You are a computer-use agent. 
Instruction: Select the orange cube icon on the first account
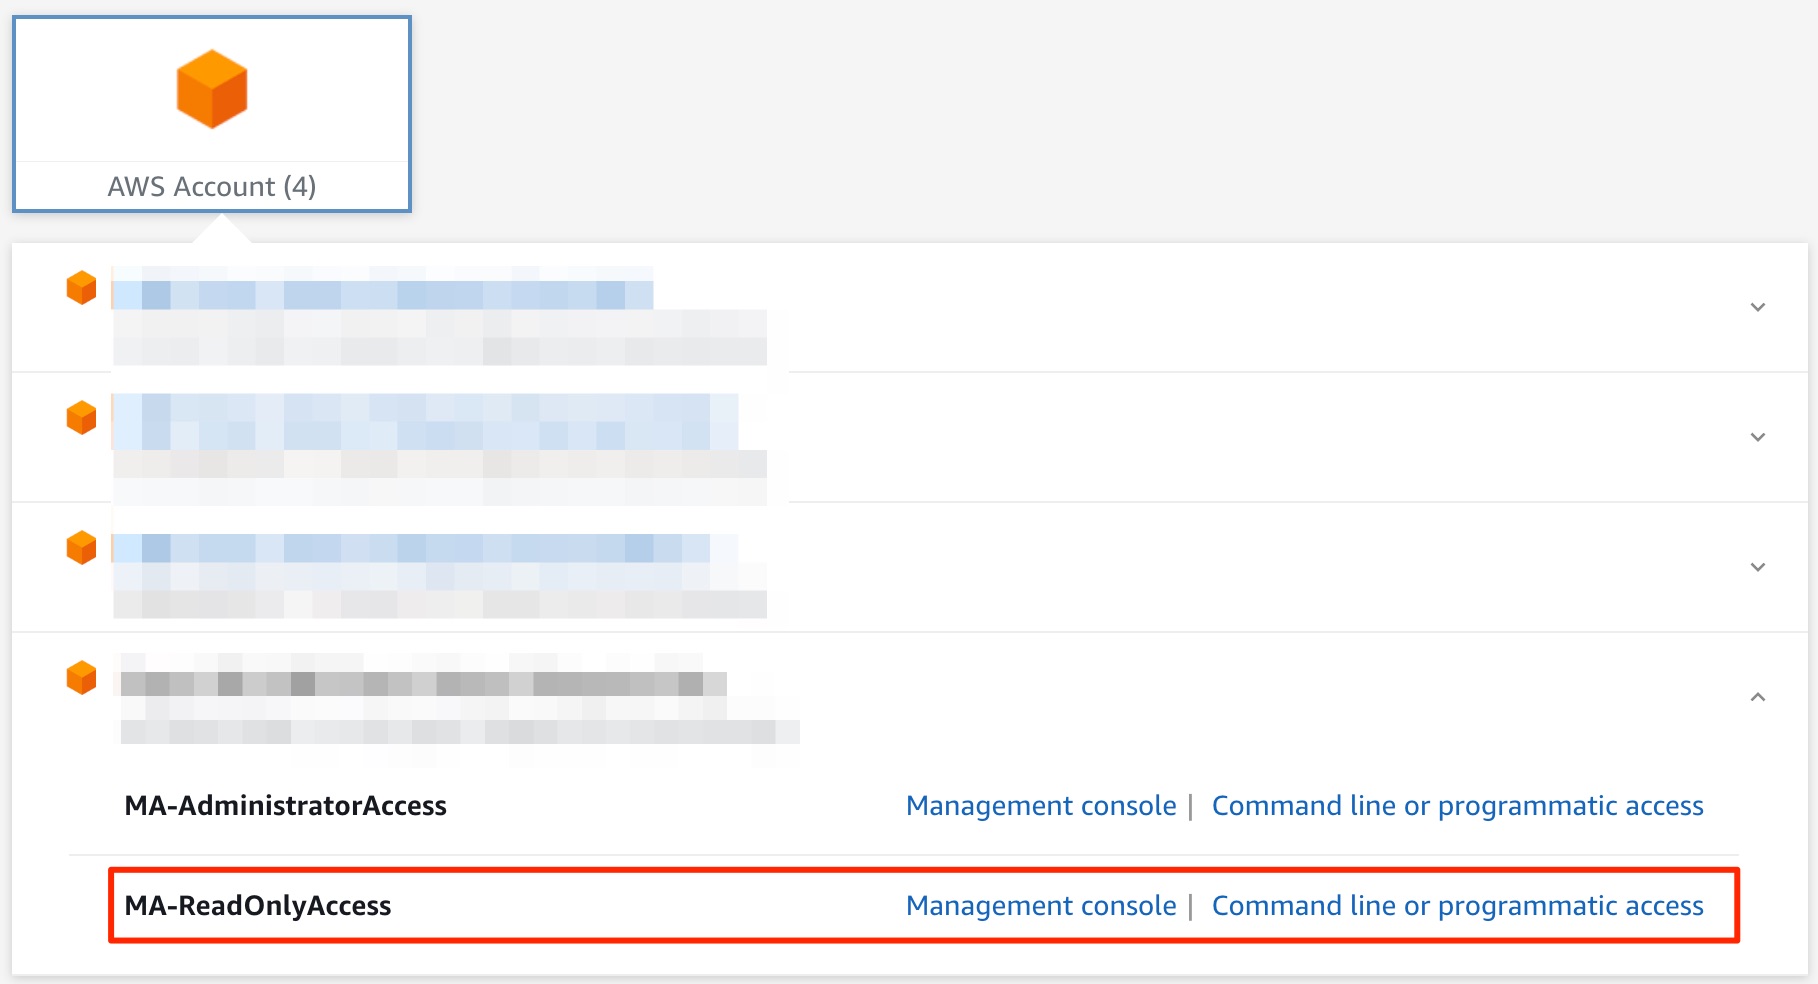click(81, 288)
